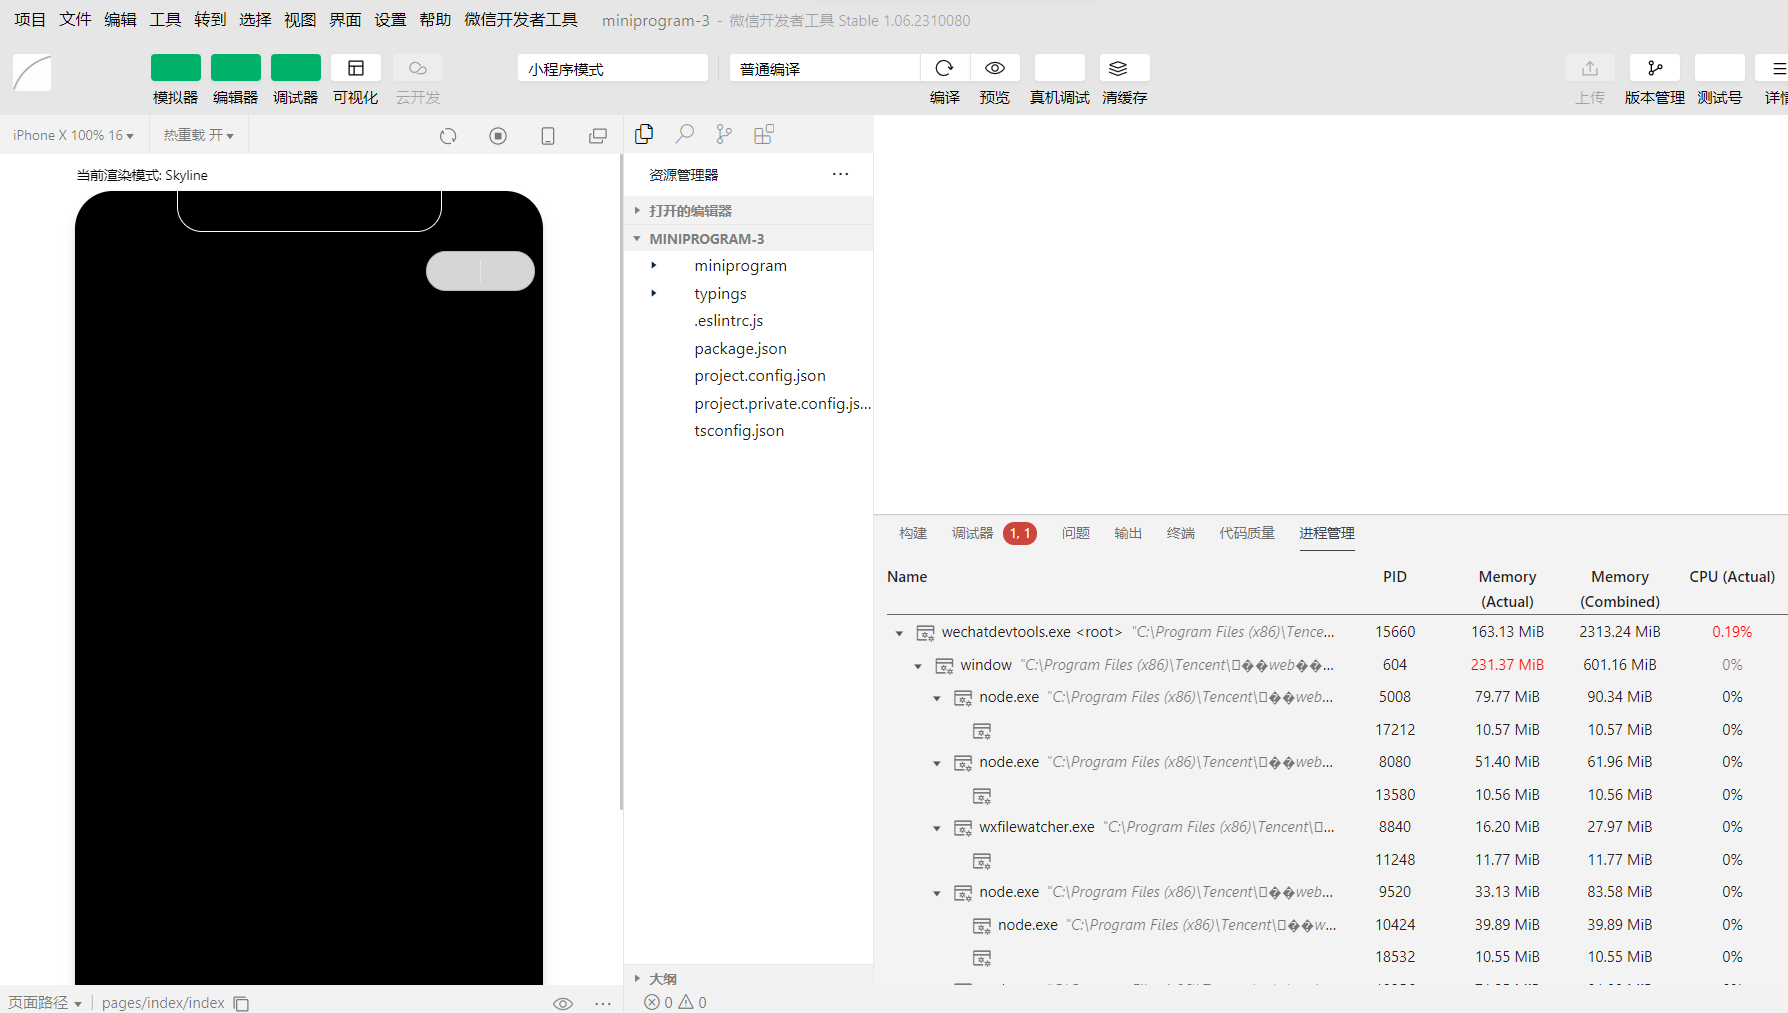Viewport: 1788px width, 1013px height.
Task: Click the test account (测试号) button
Action: click(1719, 68)
